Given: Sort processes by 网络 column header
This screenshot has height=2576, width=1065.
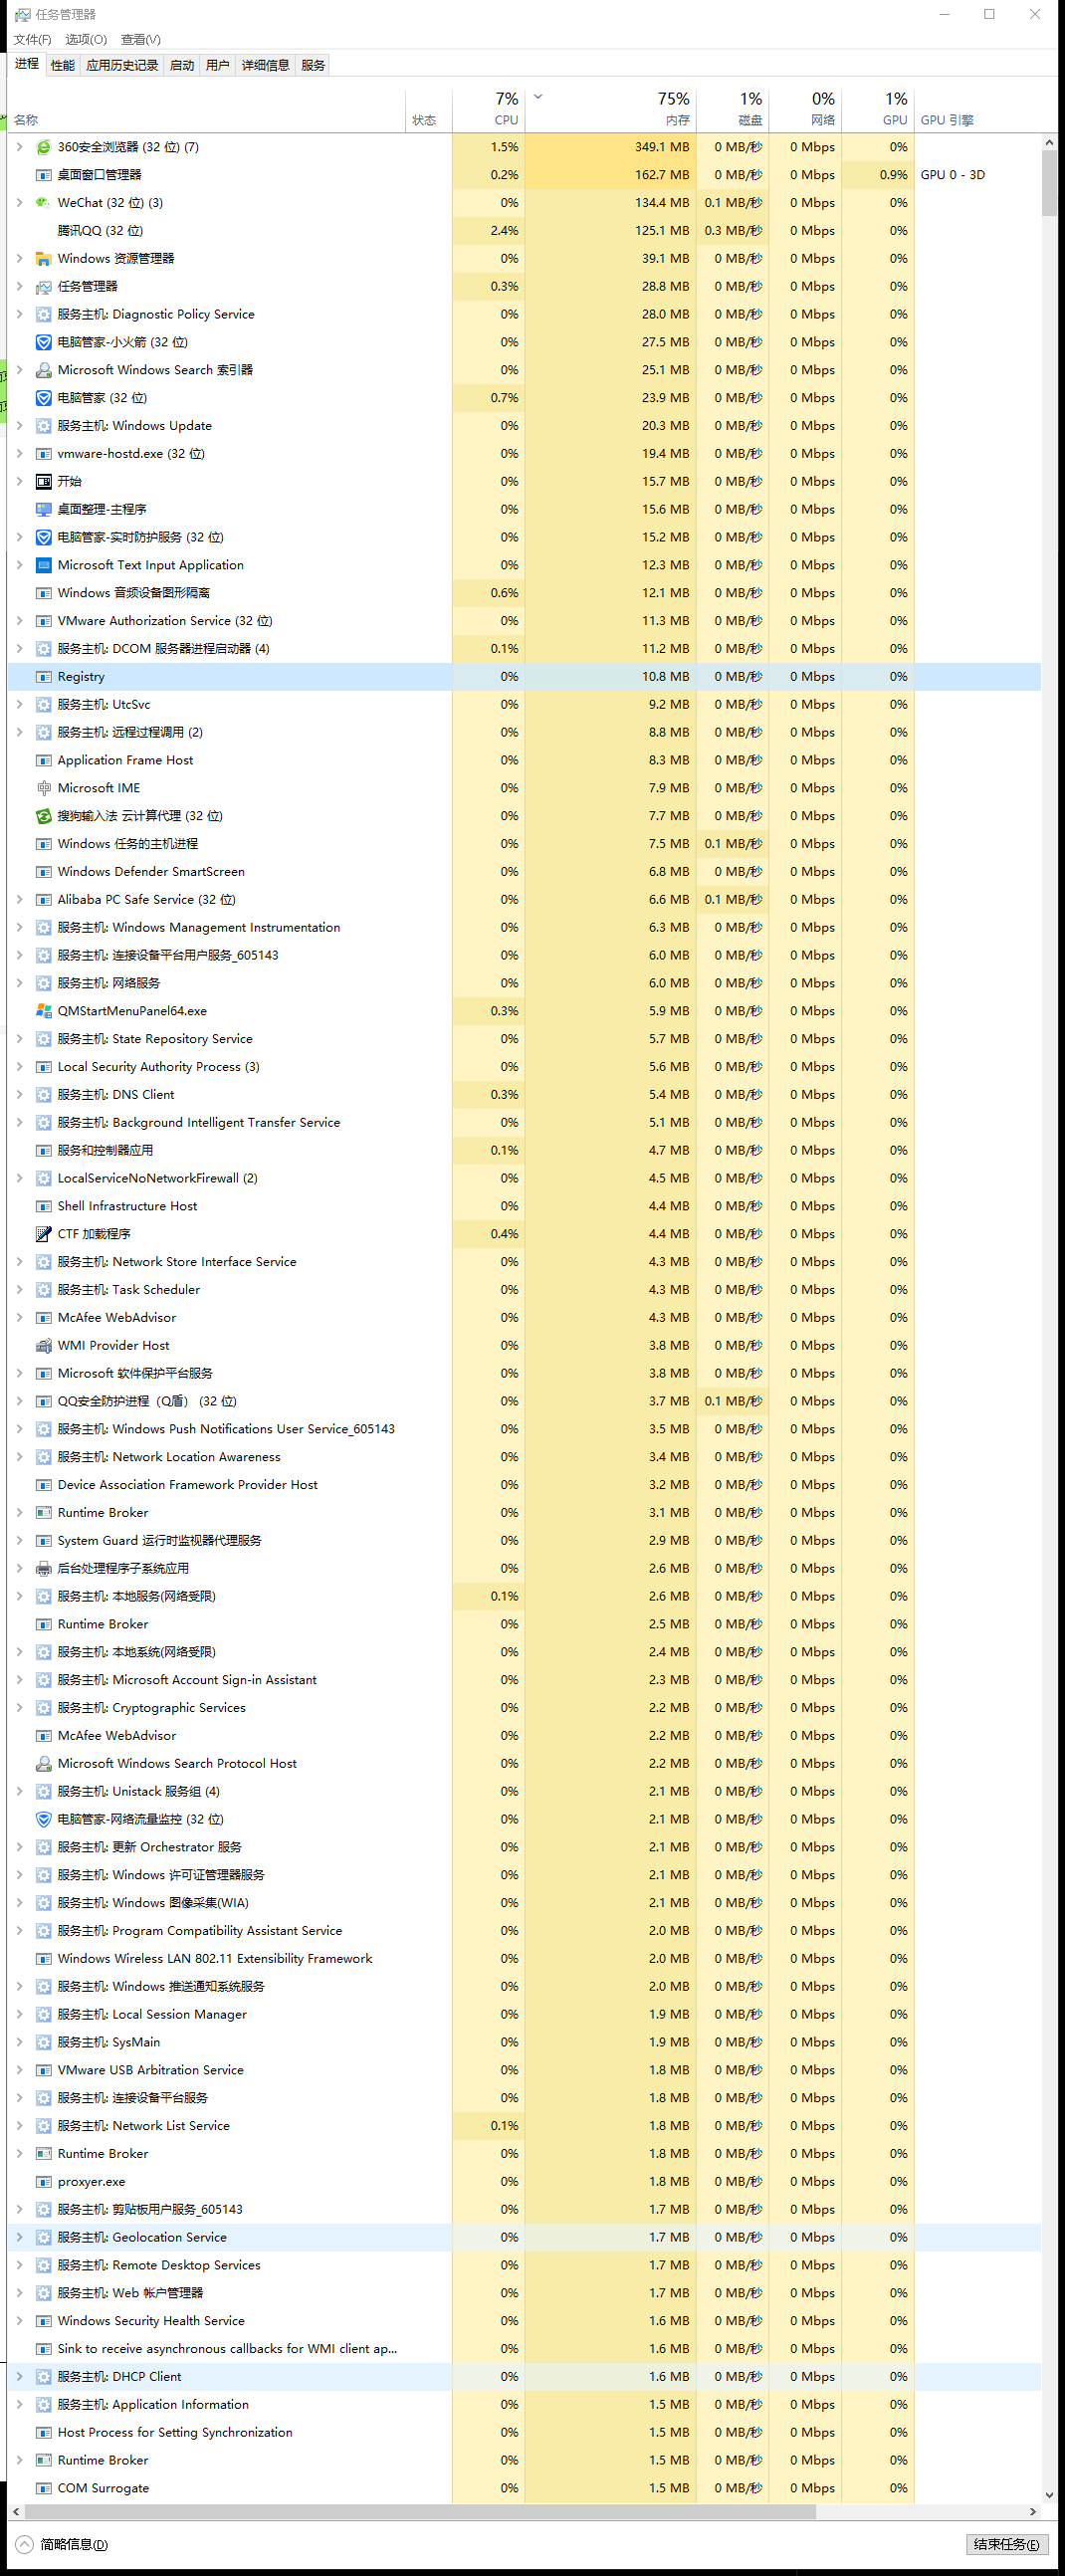Looking at the screenshot, I should pos(805,109).
